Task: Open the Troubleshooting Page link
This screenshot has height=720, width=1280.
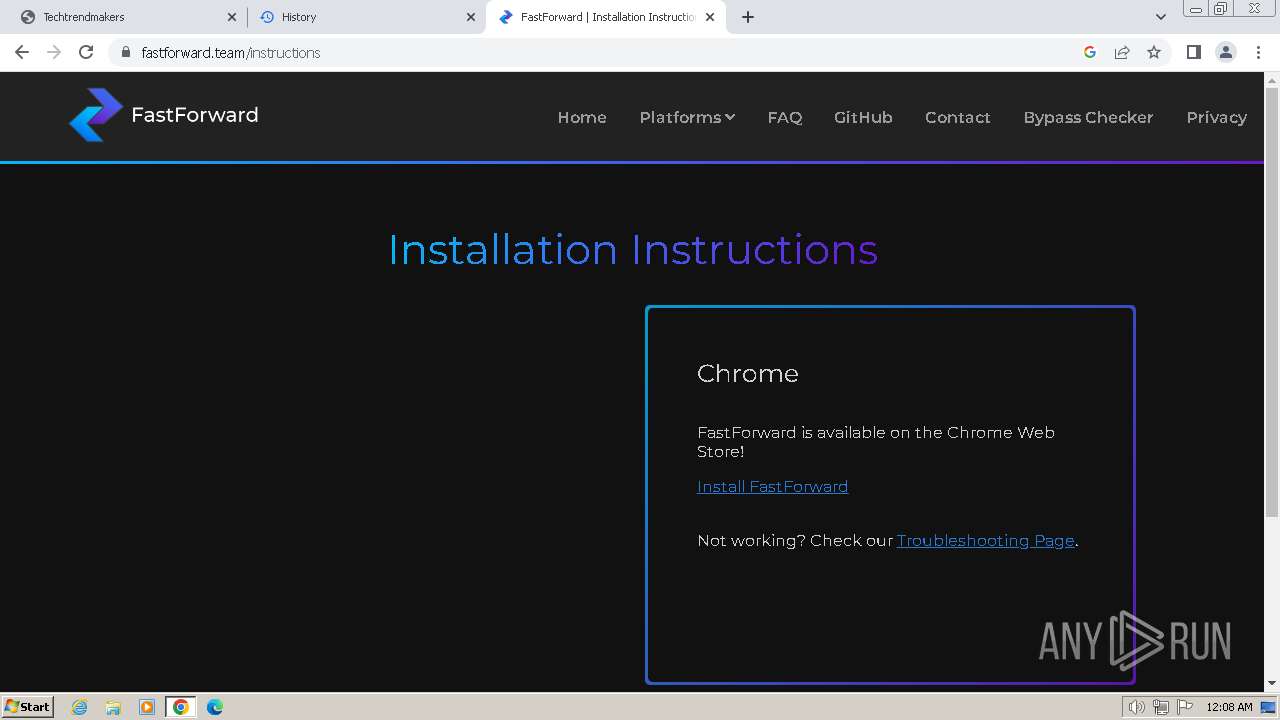Action: coord(986,540)
